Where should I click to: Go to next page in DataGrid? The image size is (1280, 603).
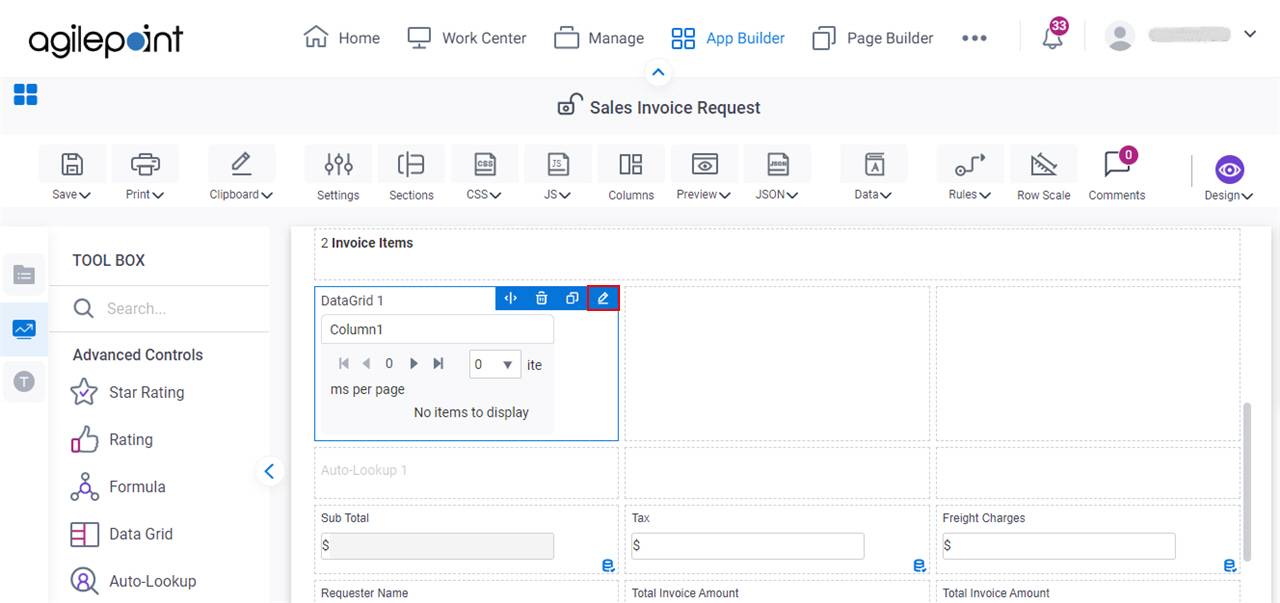[414, 364]
